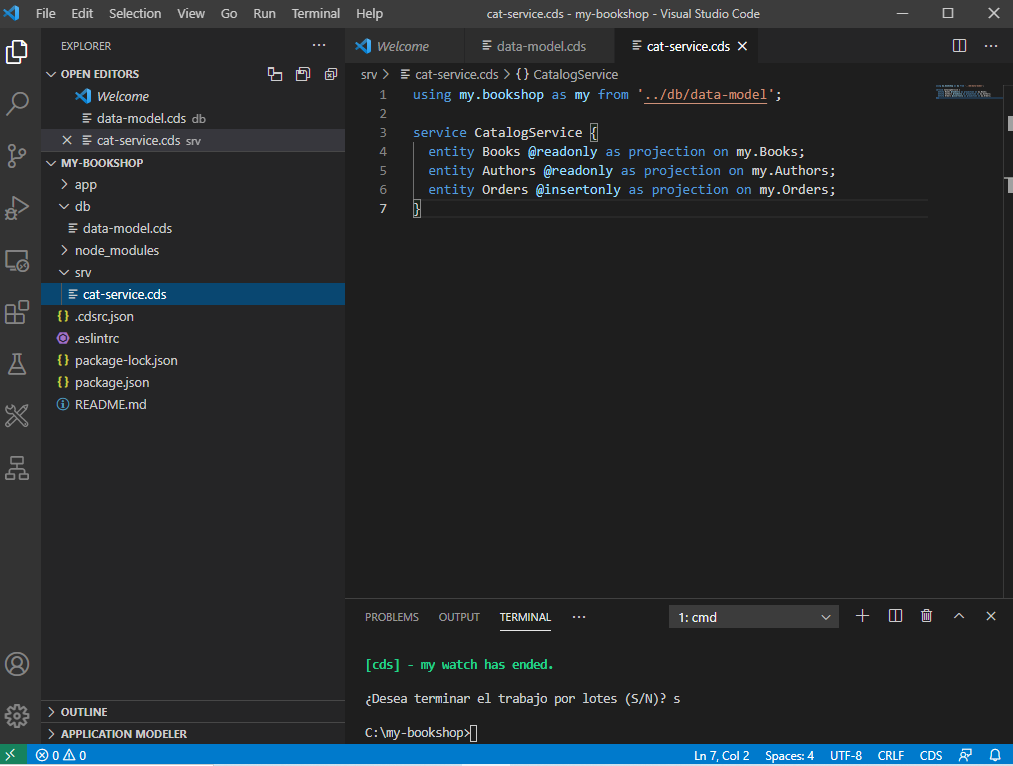Click the CRLF line ending indicator
Viewport: 1013px width, 766px height.
pos(891,755)
